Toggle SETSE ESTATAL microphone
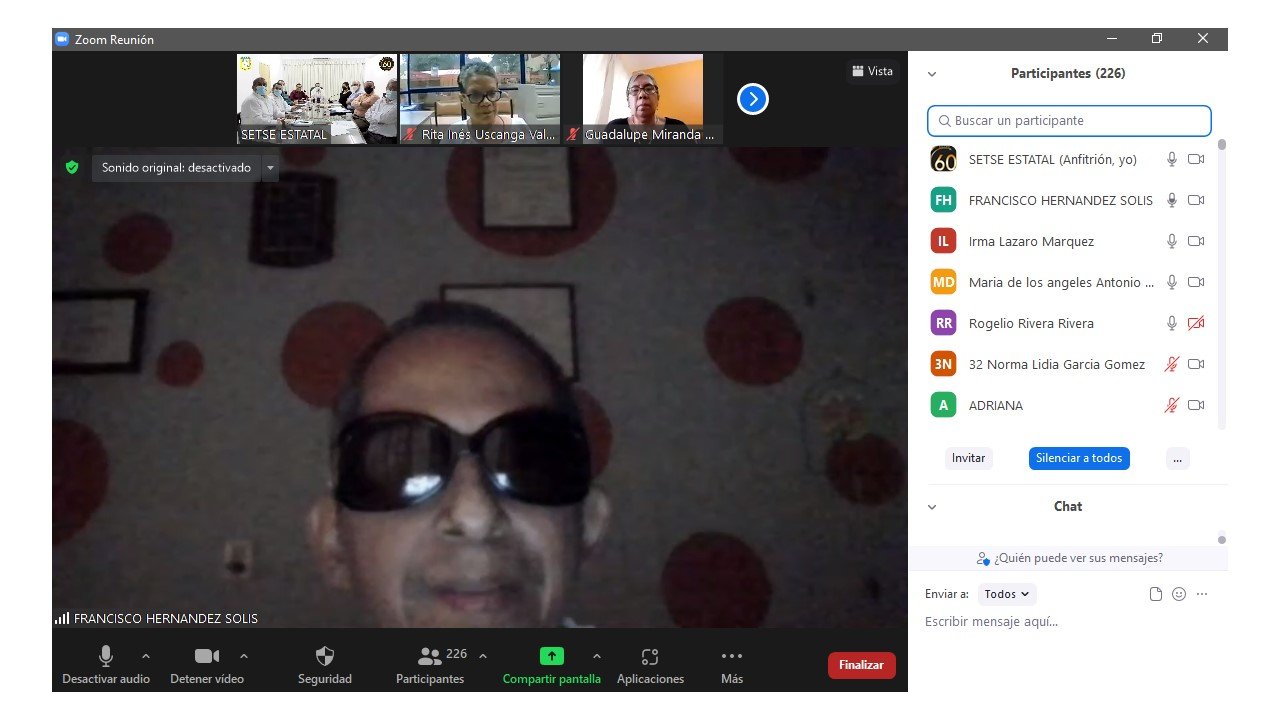Screen dimensions: 1280x720 (x=1172, y=159)
